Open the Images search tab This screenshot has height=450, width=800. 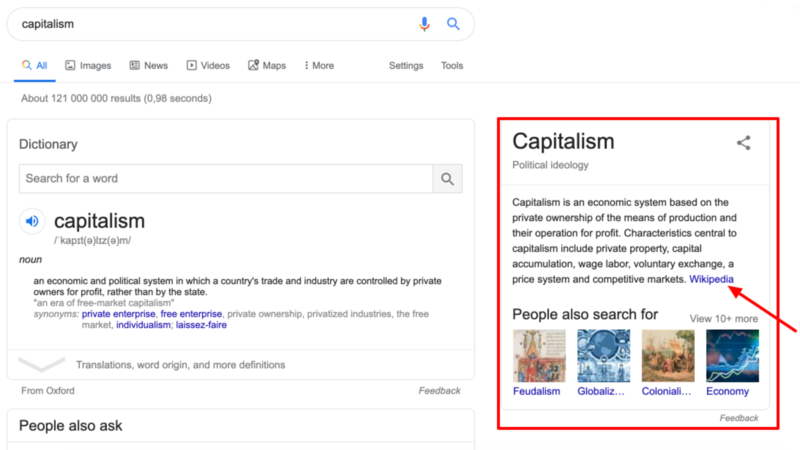click(x=88, y=66)
